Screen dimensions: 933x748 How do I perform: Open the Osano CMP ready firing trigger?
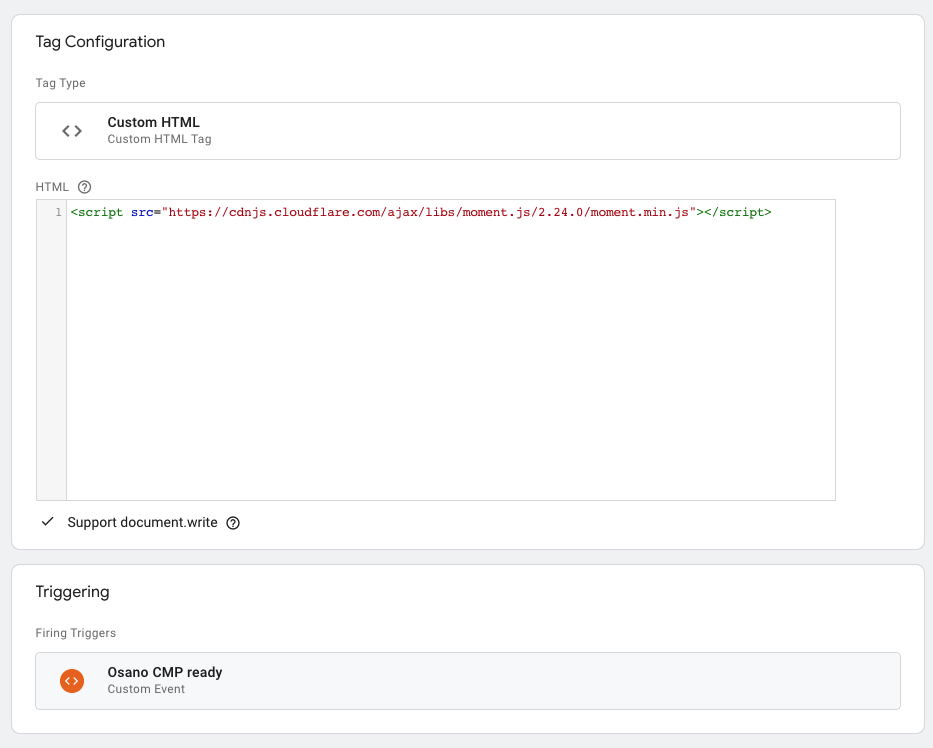[x=468, y=681]
